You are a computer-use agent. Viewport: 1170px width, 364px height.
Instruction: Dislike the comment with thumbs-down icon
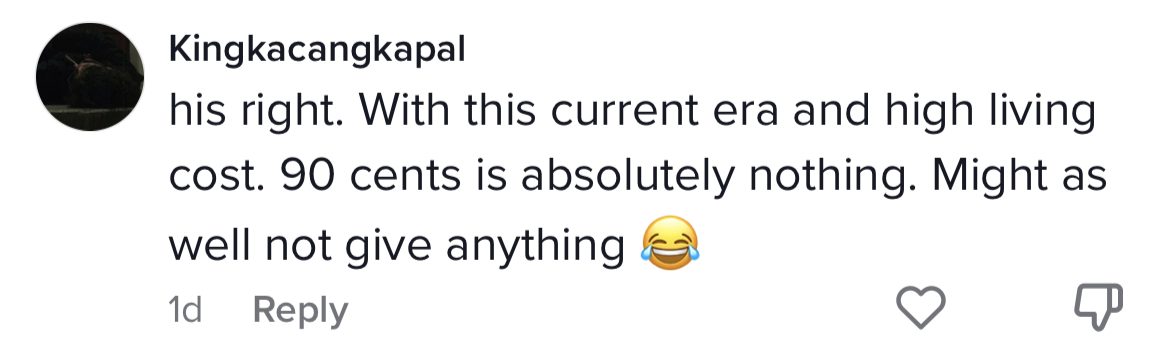[1098, 307]
